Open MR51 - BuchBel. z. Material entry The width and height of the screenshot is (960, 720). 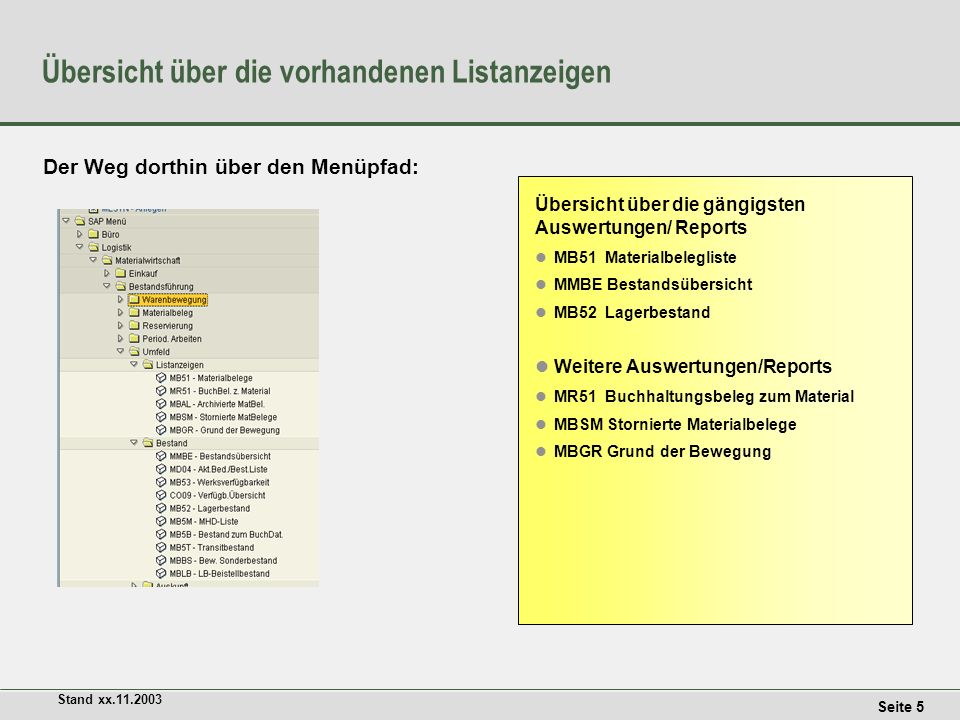point(220,391)
